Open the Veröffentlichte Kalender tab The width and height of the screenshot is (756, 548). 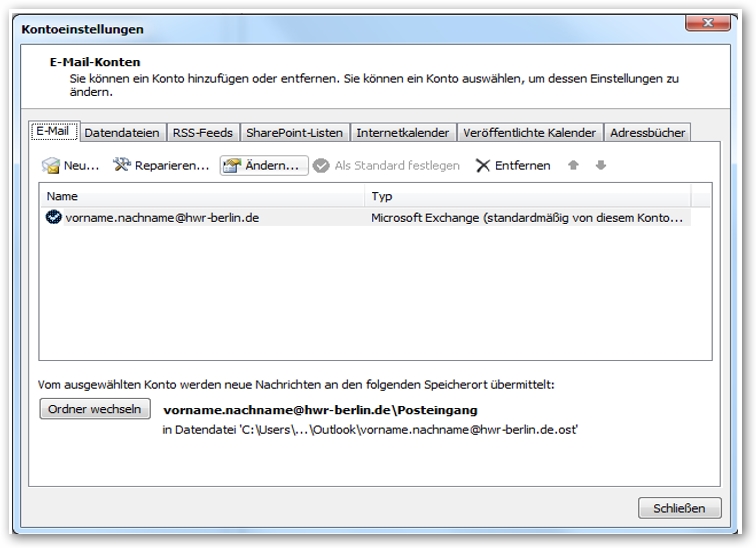coord(529,133)
